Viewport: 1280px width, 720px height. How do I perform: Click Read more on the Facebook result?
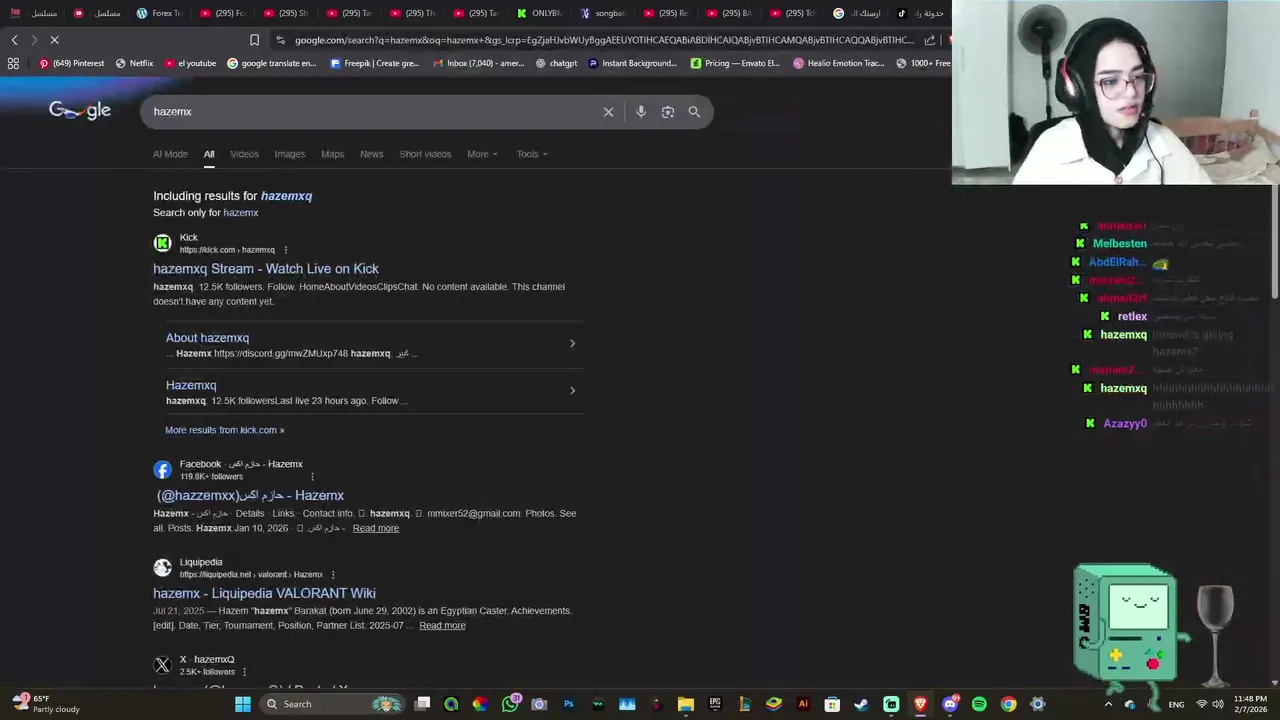(376, 528)
